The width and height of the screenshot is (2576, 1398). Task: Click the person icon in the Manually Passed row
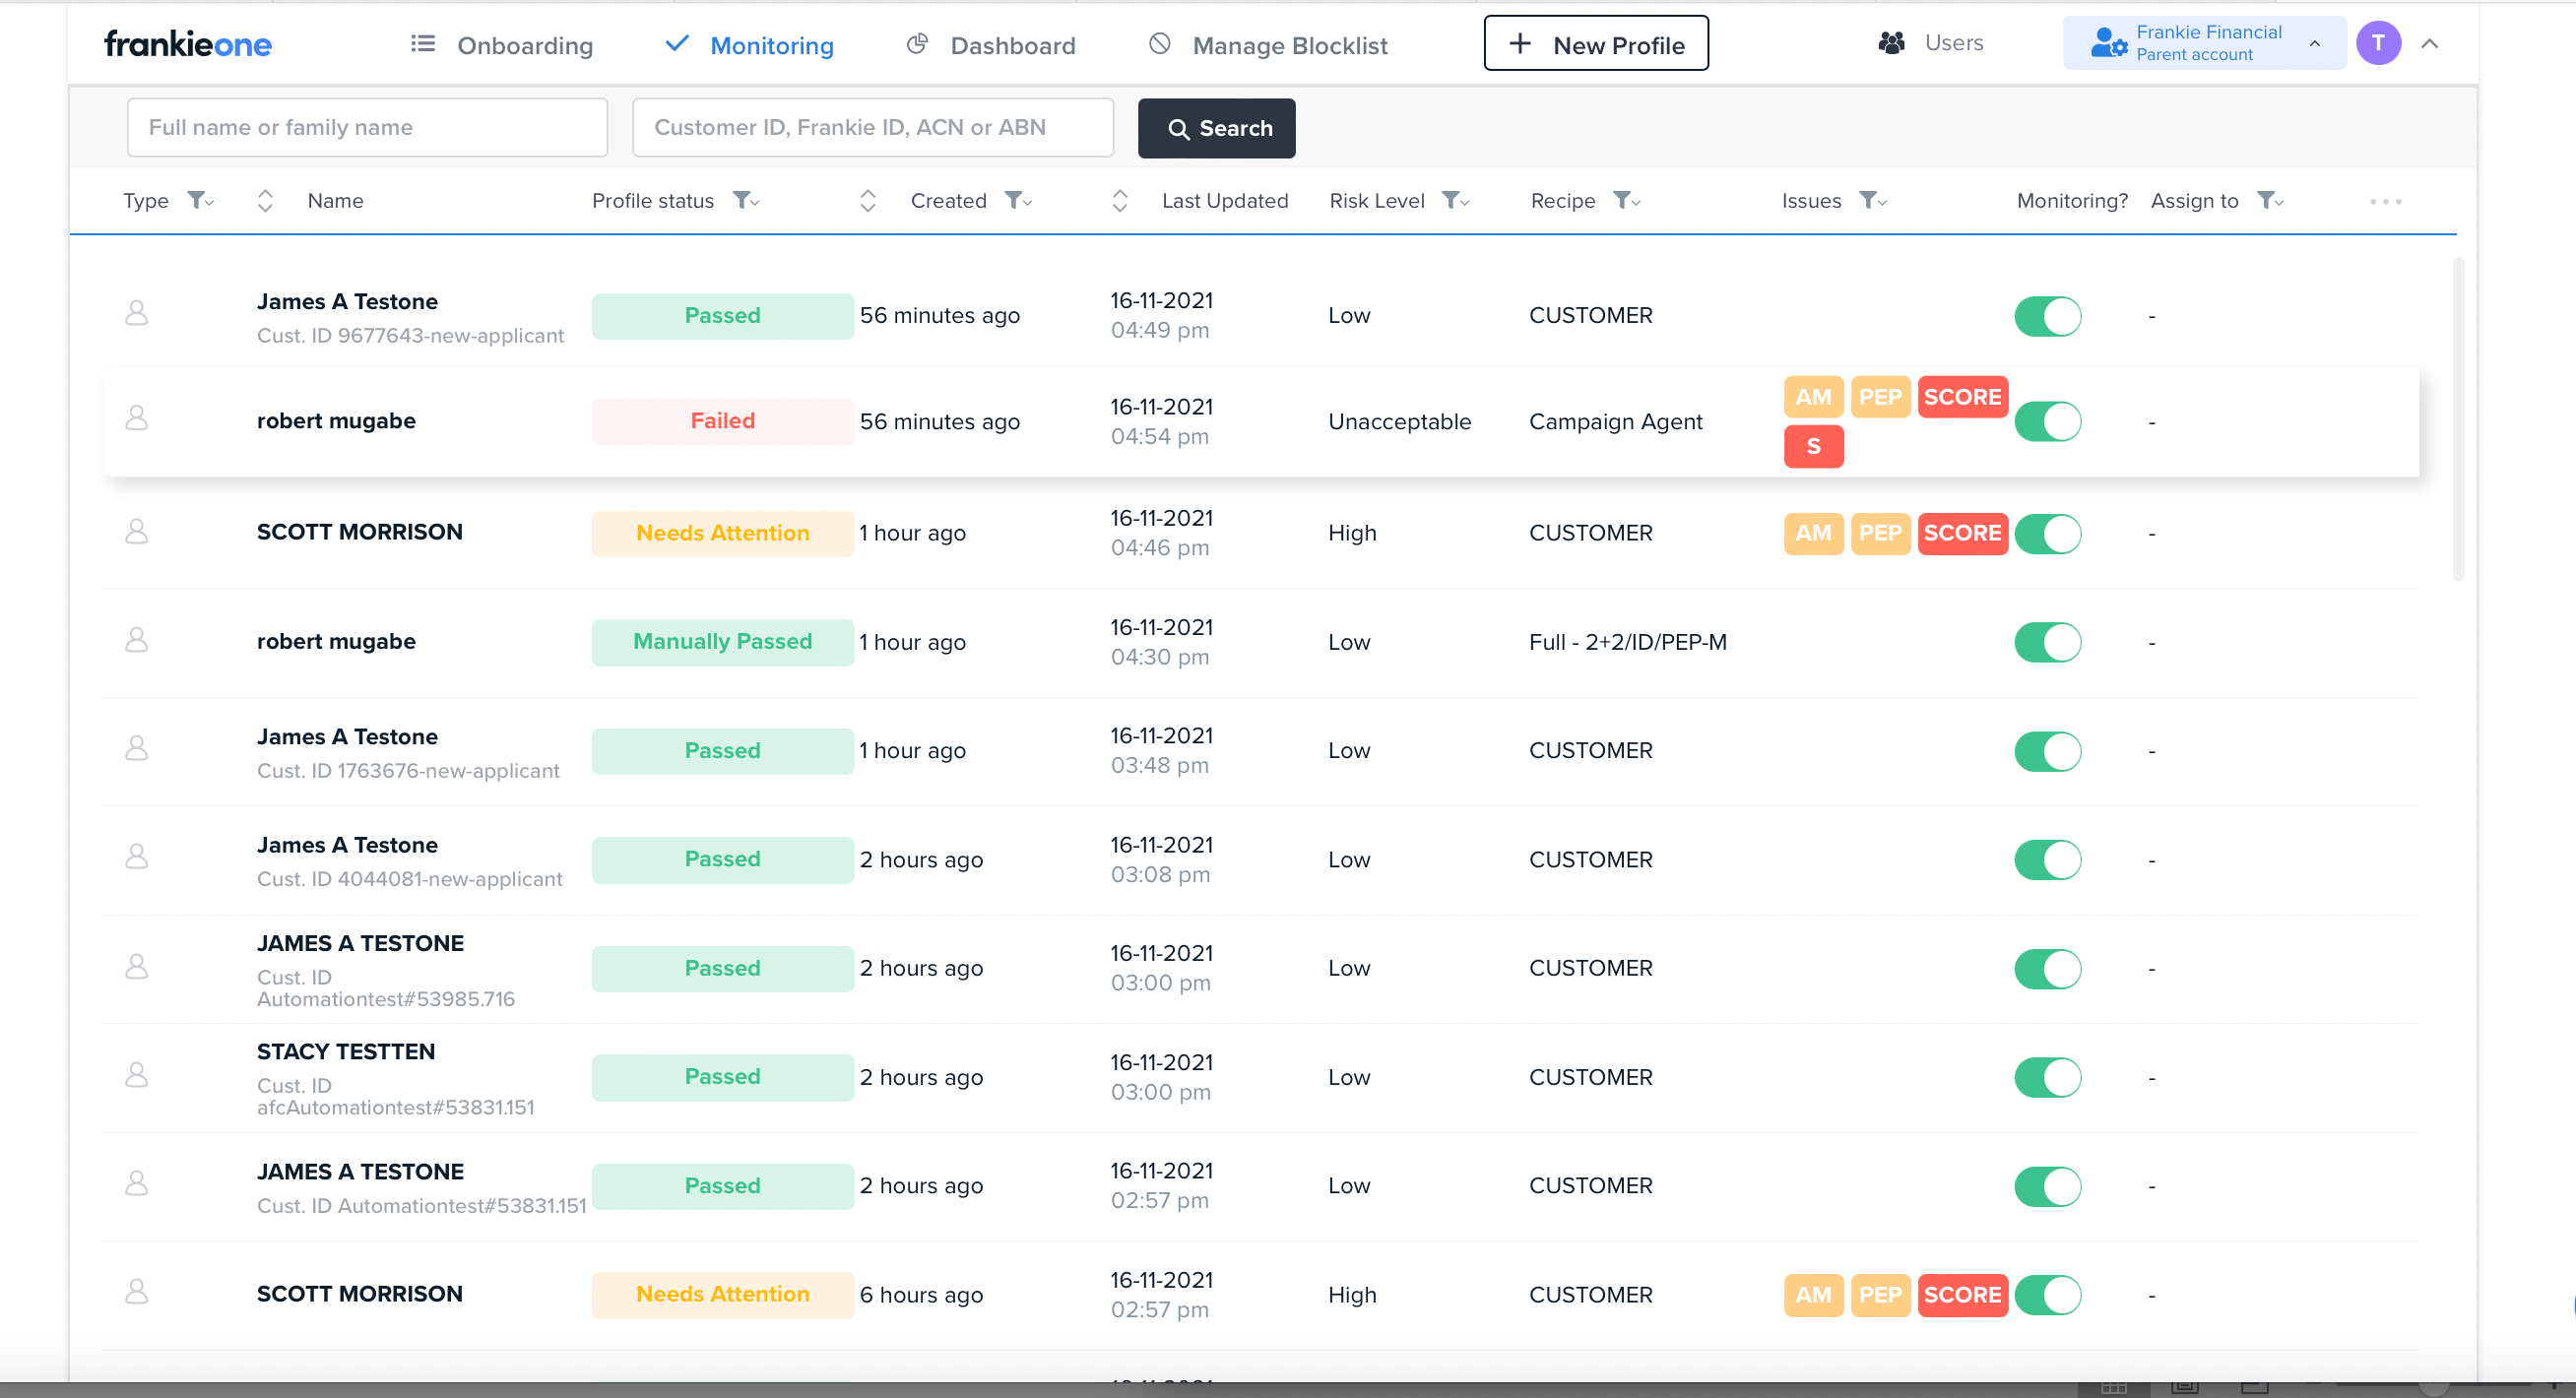pos(137,640)
